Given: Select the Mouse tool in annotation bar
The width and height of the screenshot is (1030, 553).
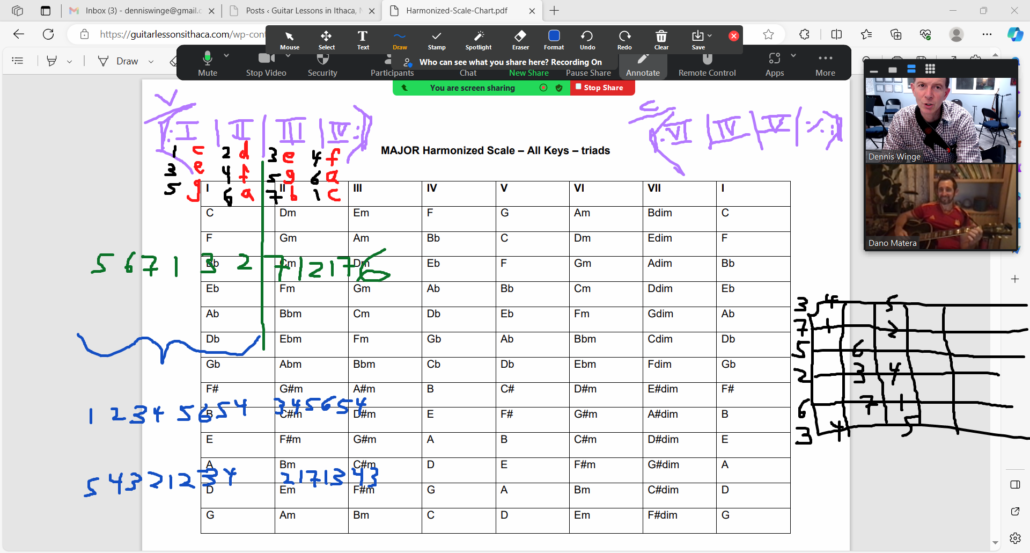Looking at the screenshot, I should [x=289, y=39].
